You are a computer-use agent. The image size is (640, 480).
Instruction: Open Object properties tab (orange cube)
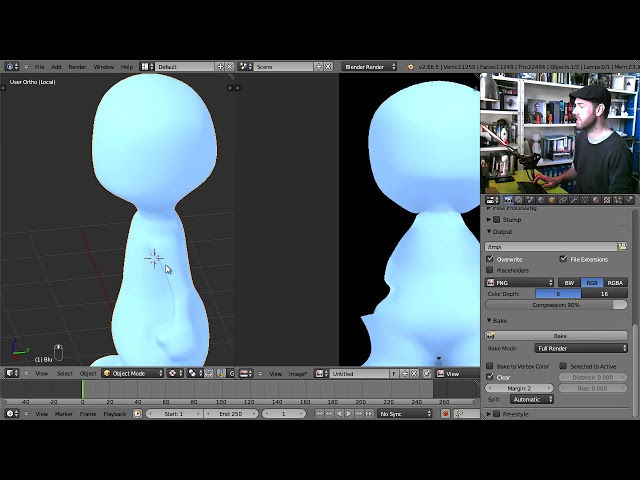(552, 200)
